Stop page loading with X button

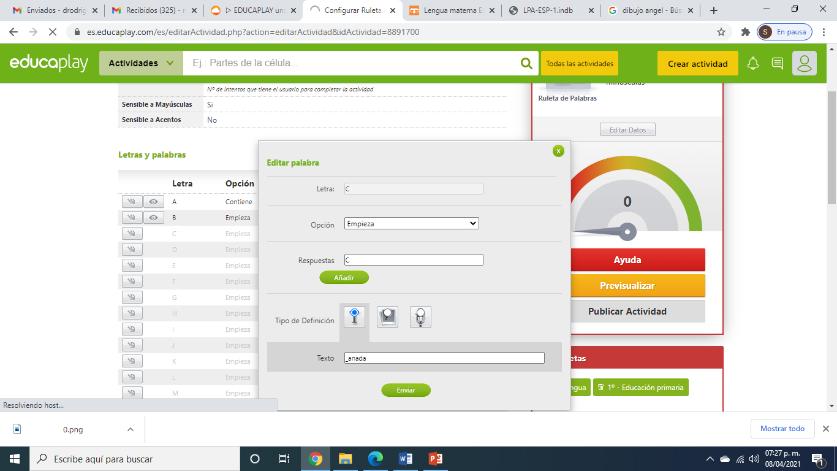pyautogui.click(x=52, y=32)
